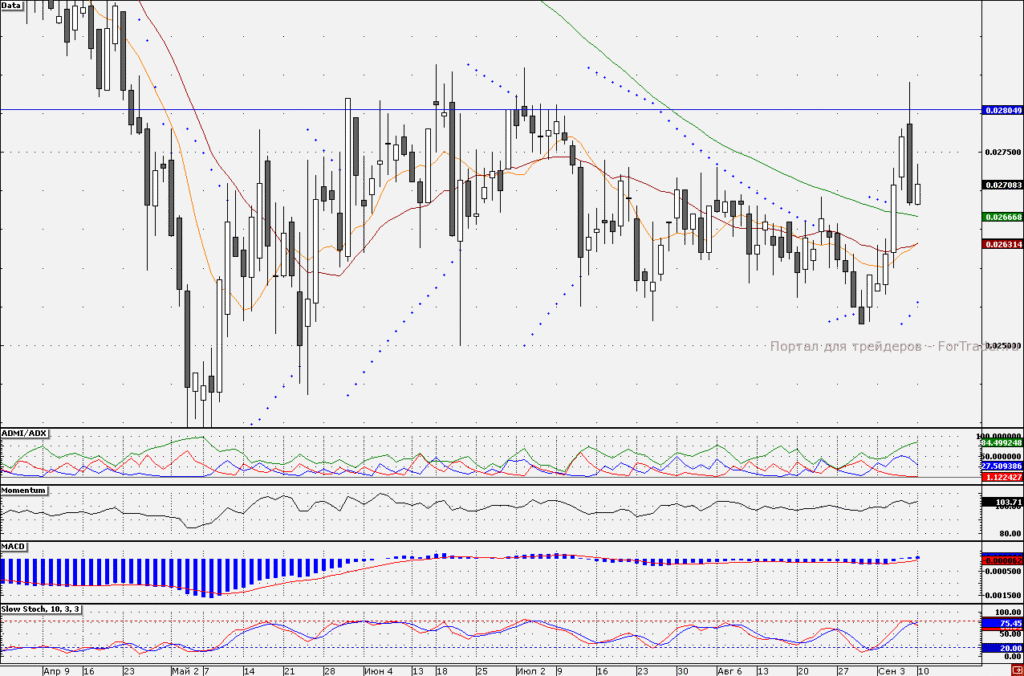
Task: Click the Май 2 date on time axis
Action: coord(184,671)
